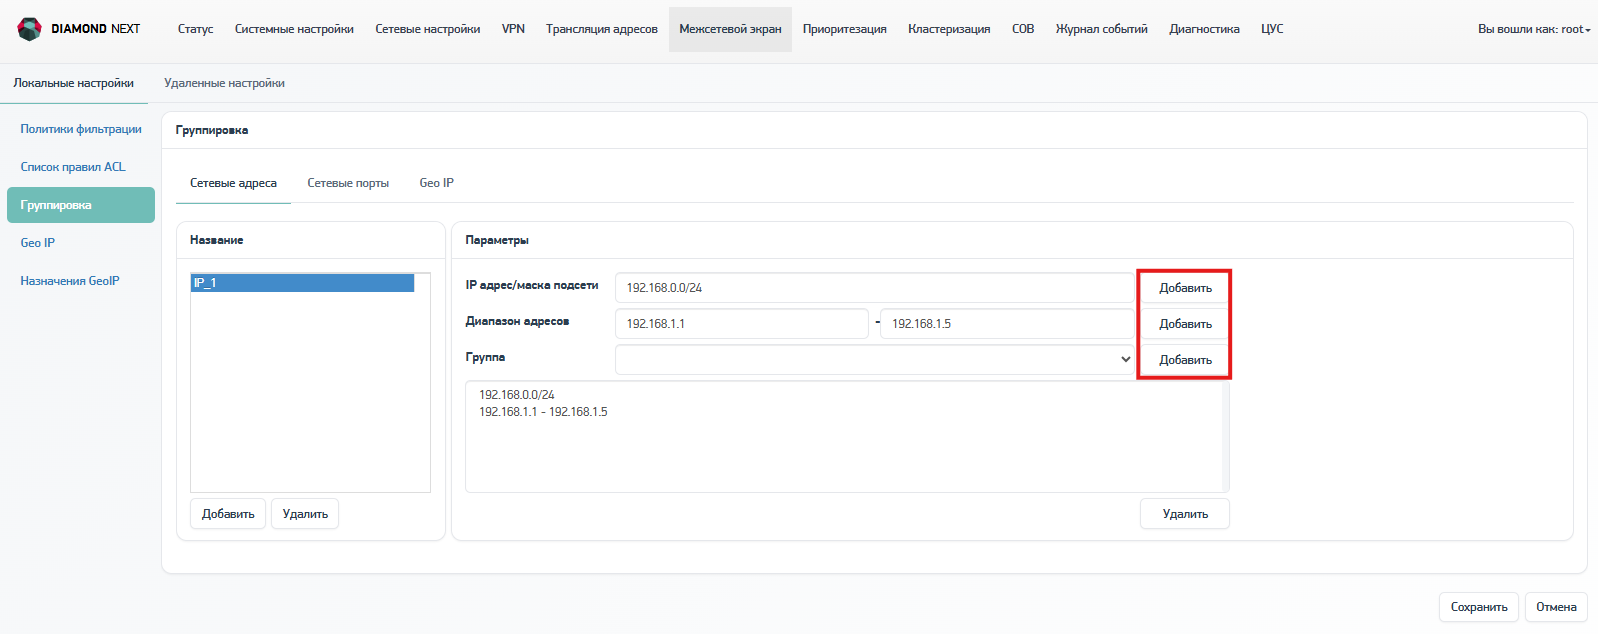Select Межсетевой экран menu item
Screen dimensions: 1598x634
pyautogui.click(x=730, y=29)
